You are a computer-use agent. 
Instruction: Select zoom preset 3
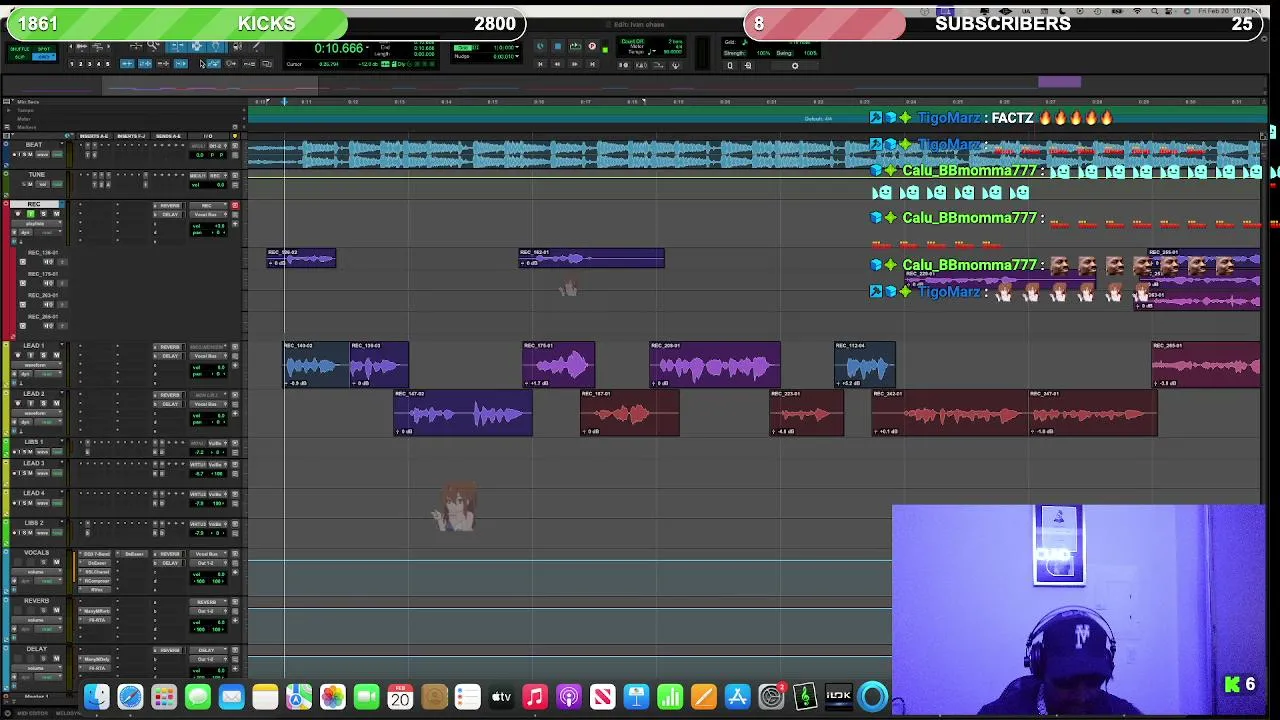tap(90, 64)
